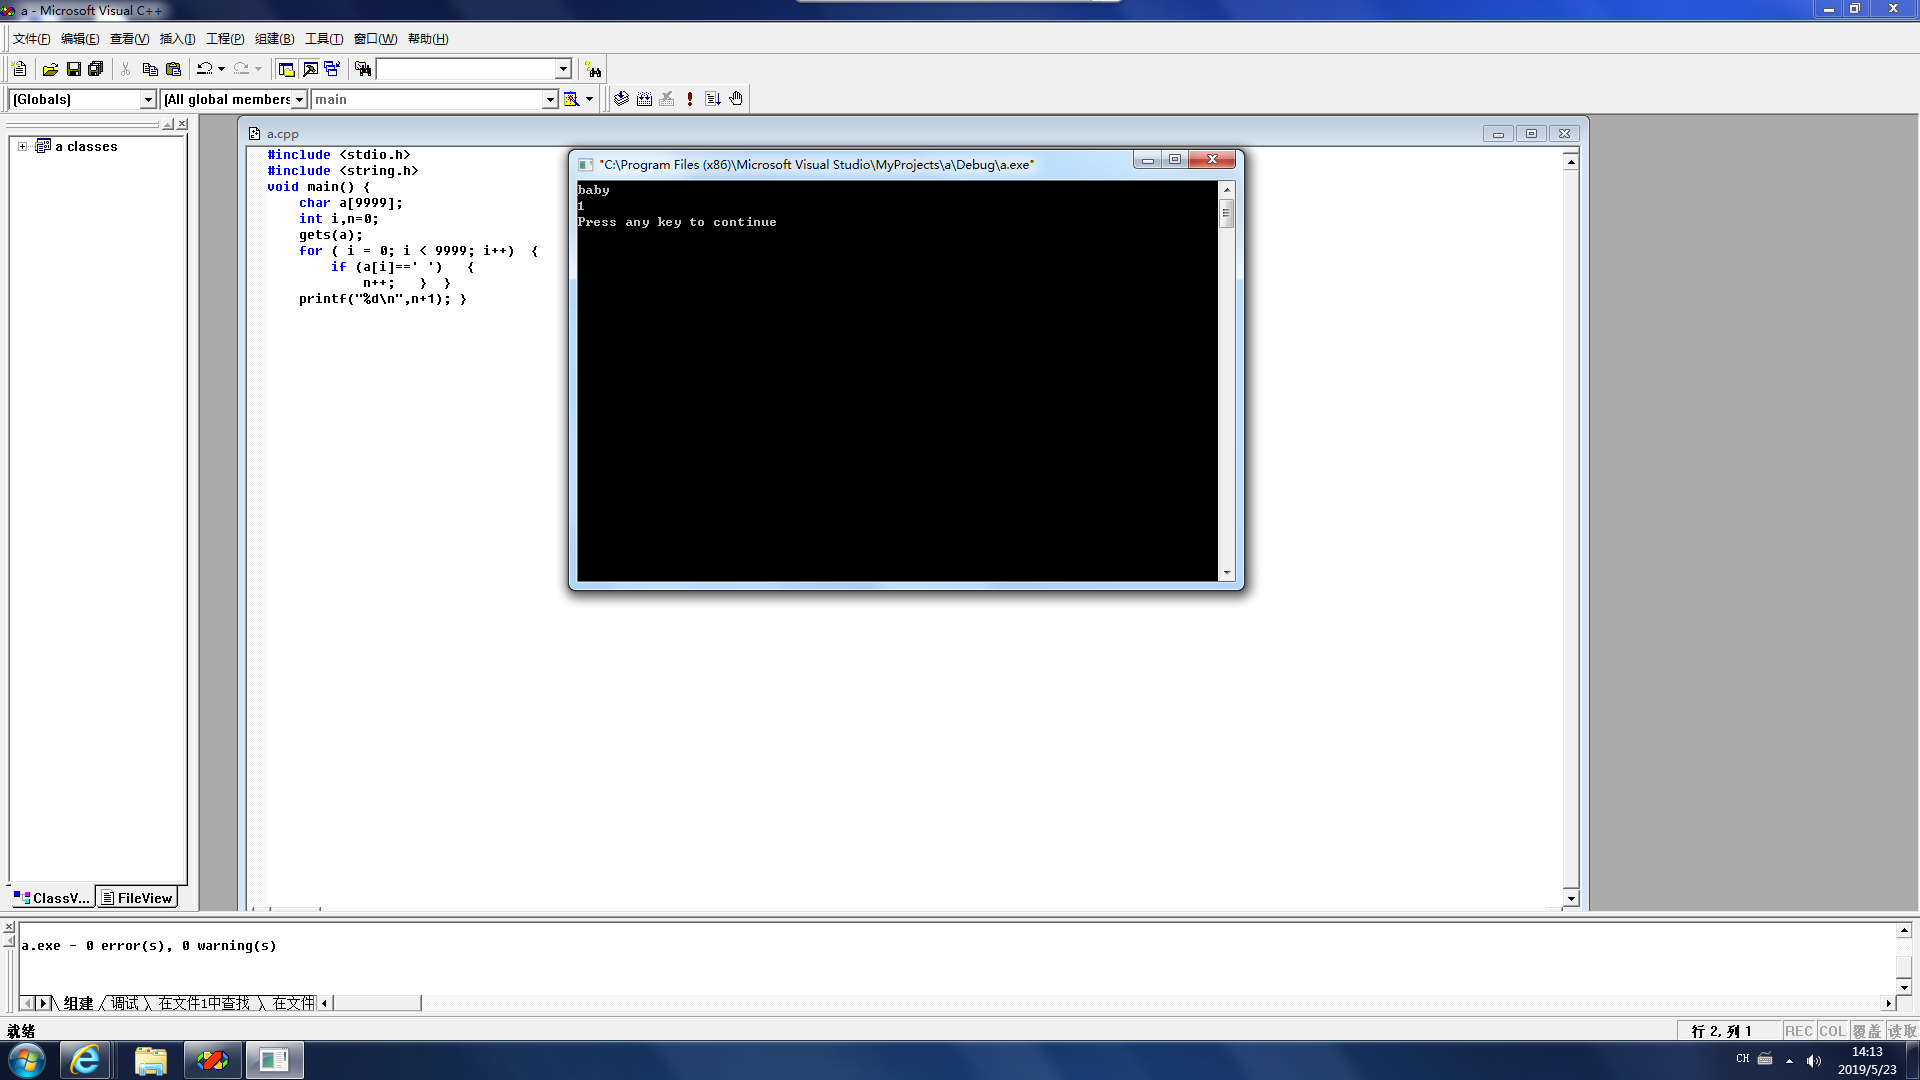Insert a breakpoint with the hand icon
This screenshot has width=1920, height=1080.
coord(736,98)
